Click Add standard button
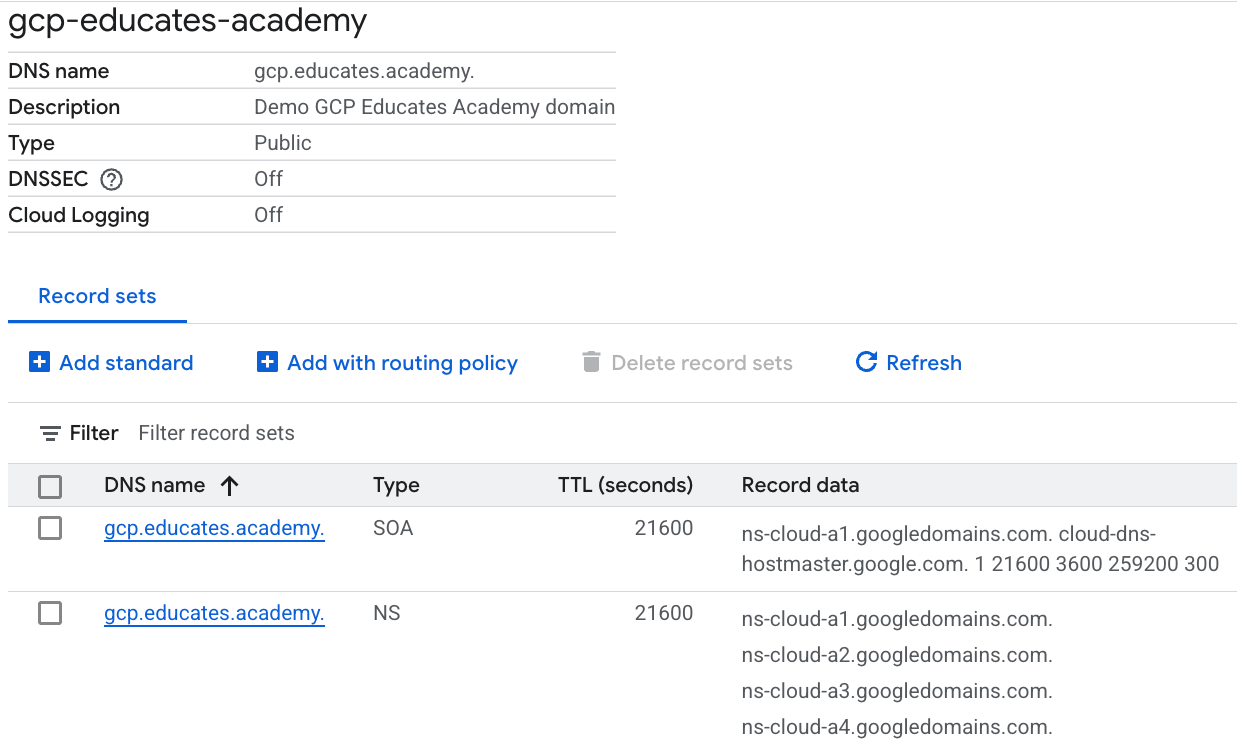The image size is (1237, 752). coord(111,362)
